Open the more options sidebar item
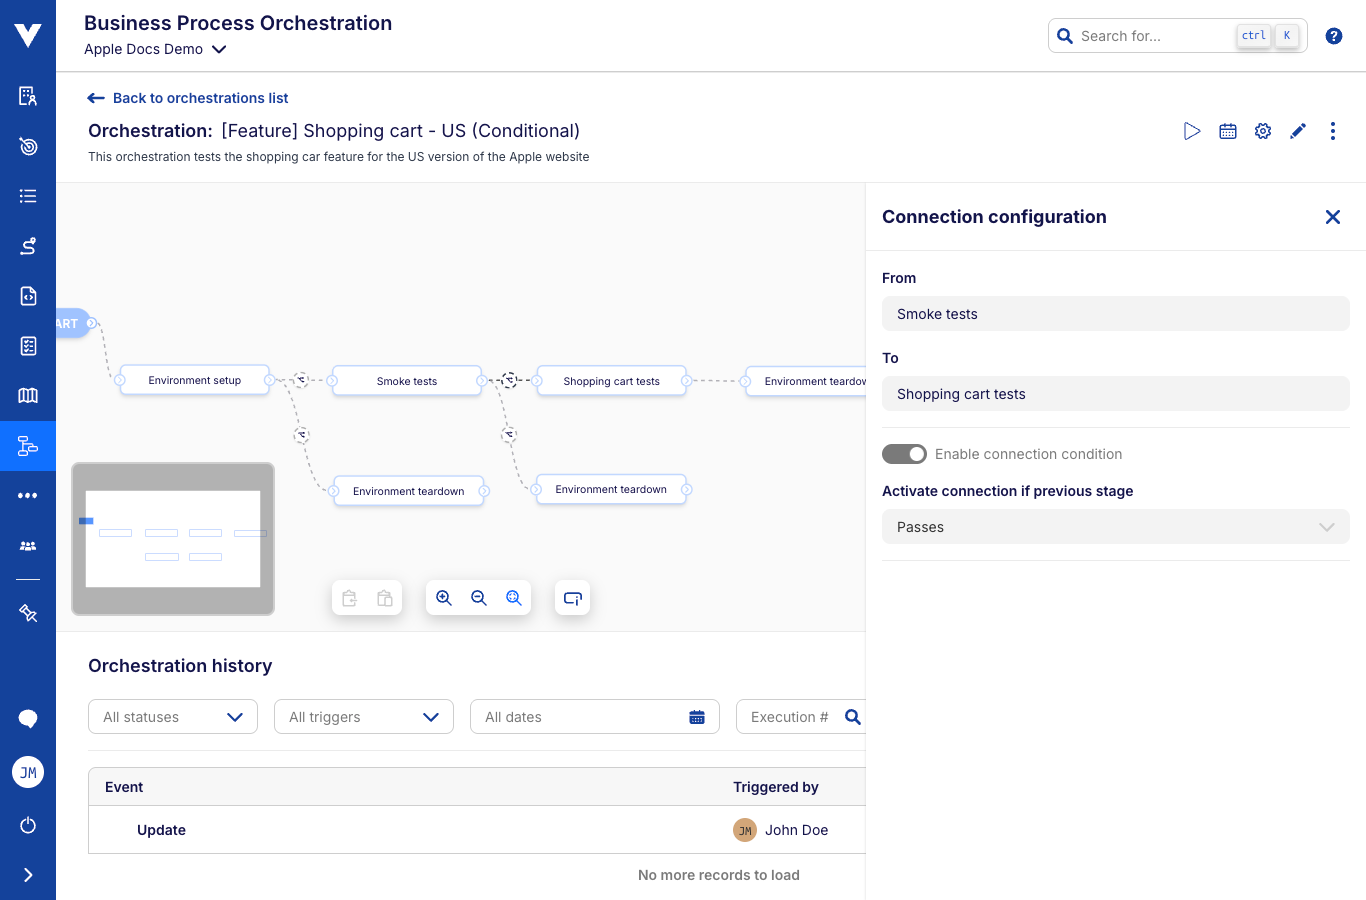The image size is (1366, 900). click(27, 495)
